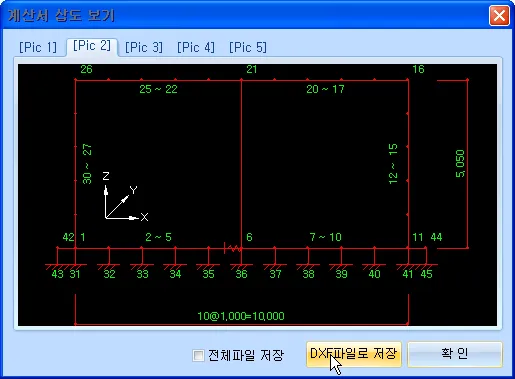
Task: Click support node label 36
Action: [x=241, y=274]
